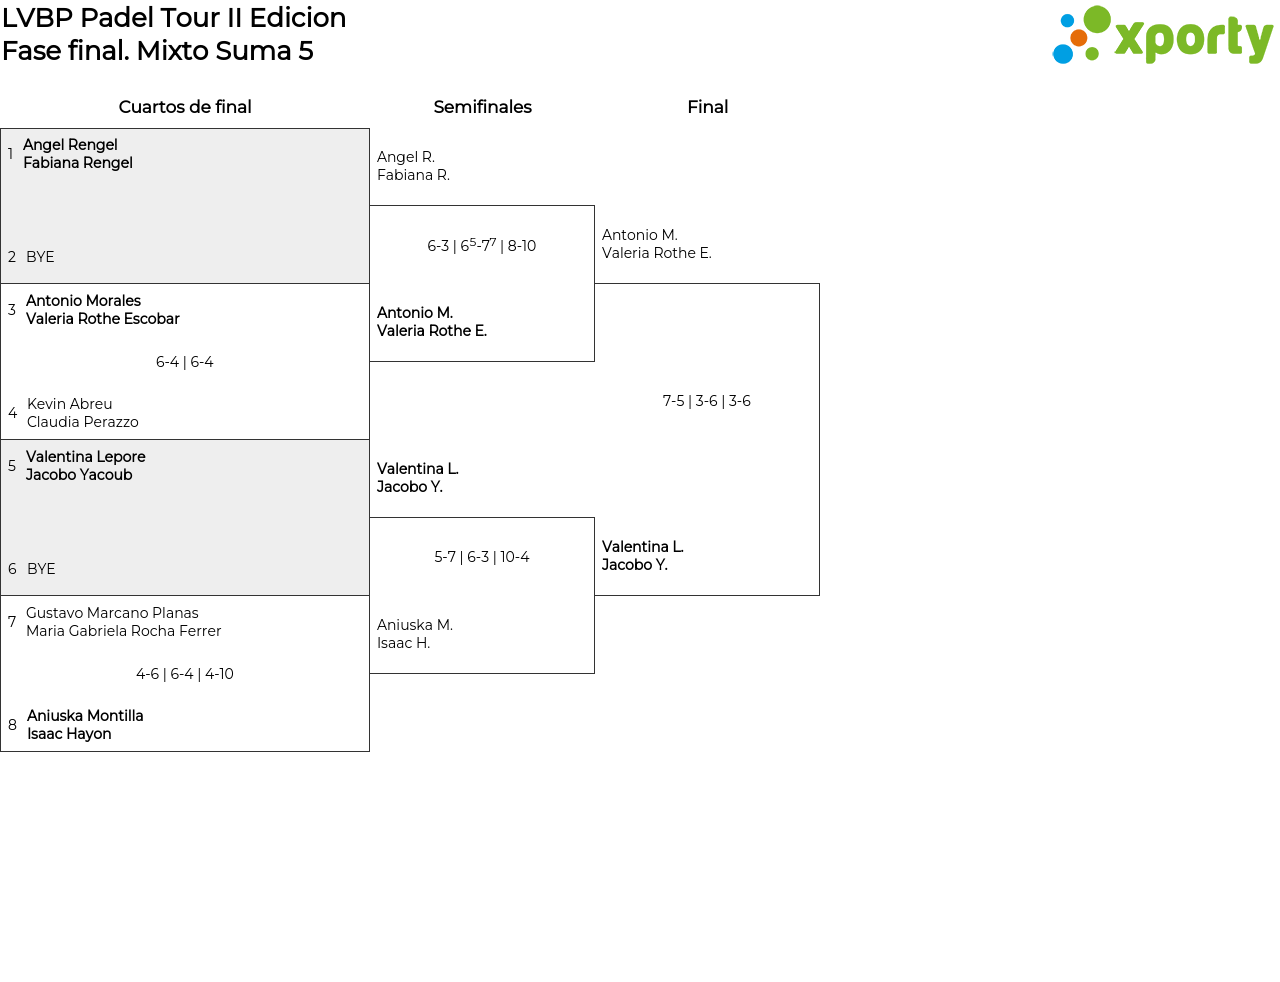The image size is (1280, 982).
Task: Click the Cuartos de final column header
Action: 185,107
